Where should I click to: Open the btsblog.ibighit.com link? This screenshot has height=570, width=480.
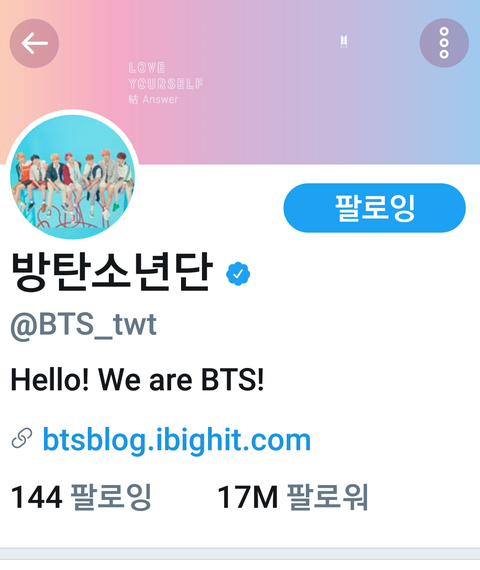tap(177, 440)
